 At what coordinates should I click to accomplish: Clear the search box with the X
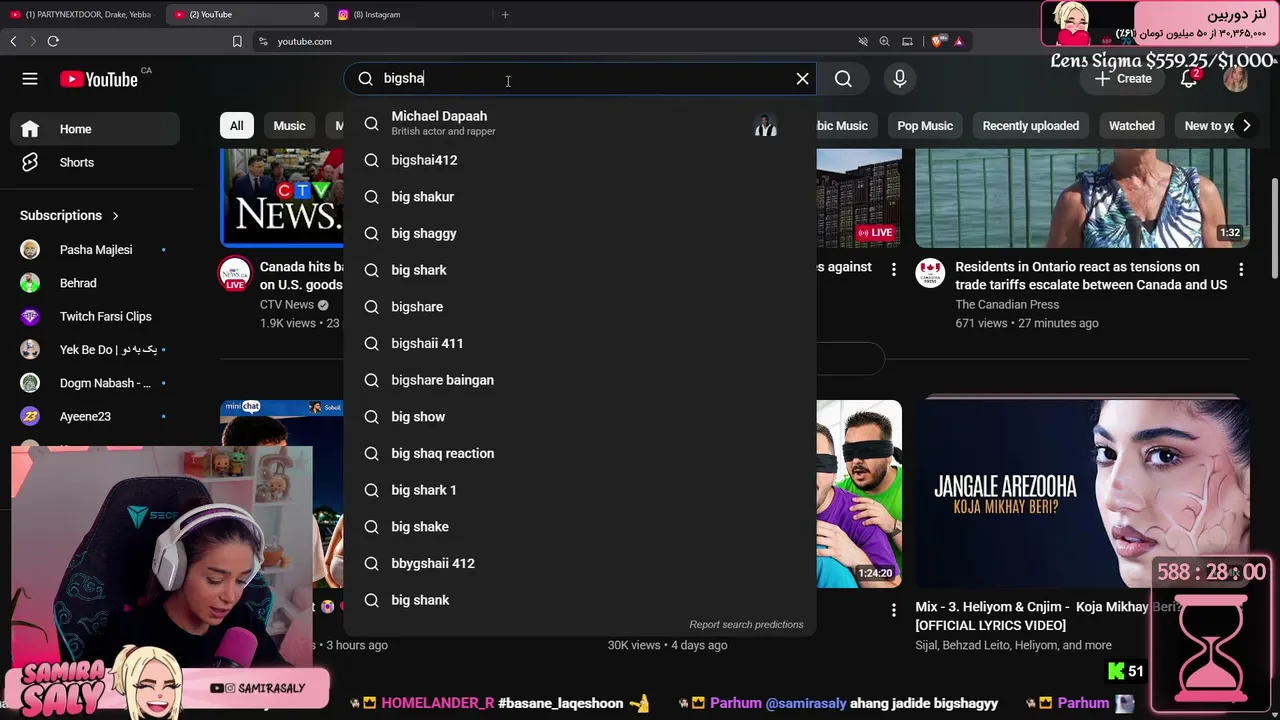point(802,79)
